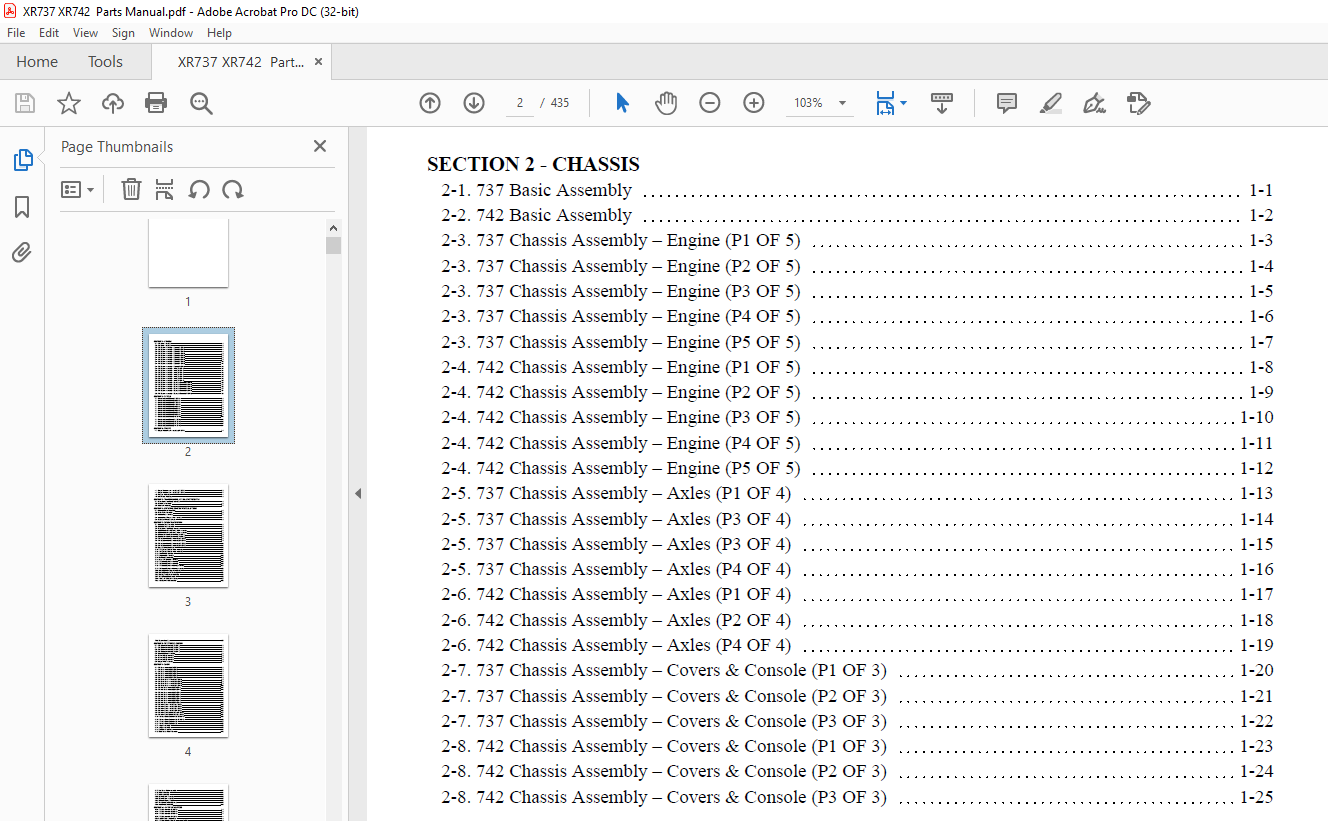Open the Bookmarks panel icon
This screenshot has width=1328, height=821.
22,207
